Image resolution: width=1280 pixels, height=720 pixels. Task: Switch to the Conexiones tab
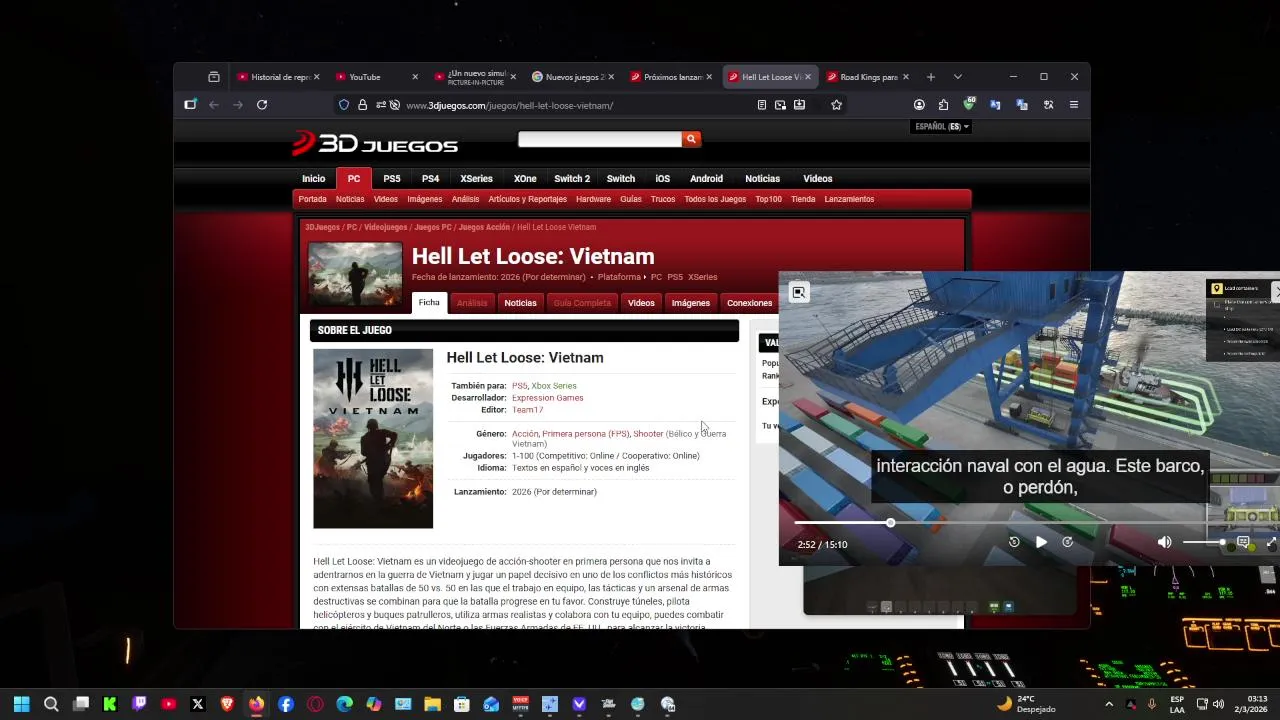pos(749,303)
